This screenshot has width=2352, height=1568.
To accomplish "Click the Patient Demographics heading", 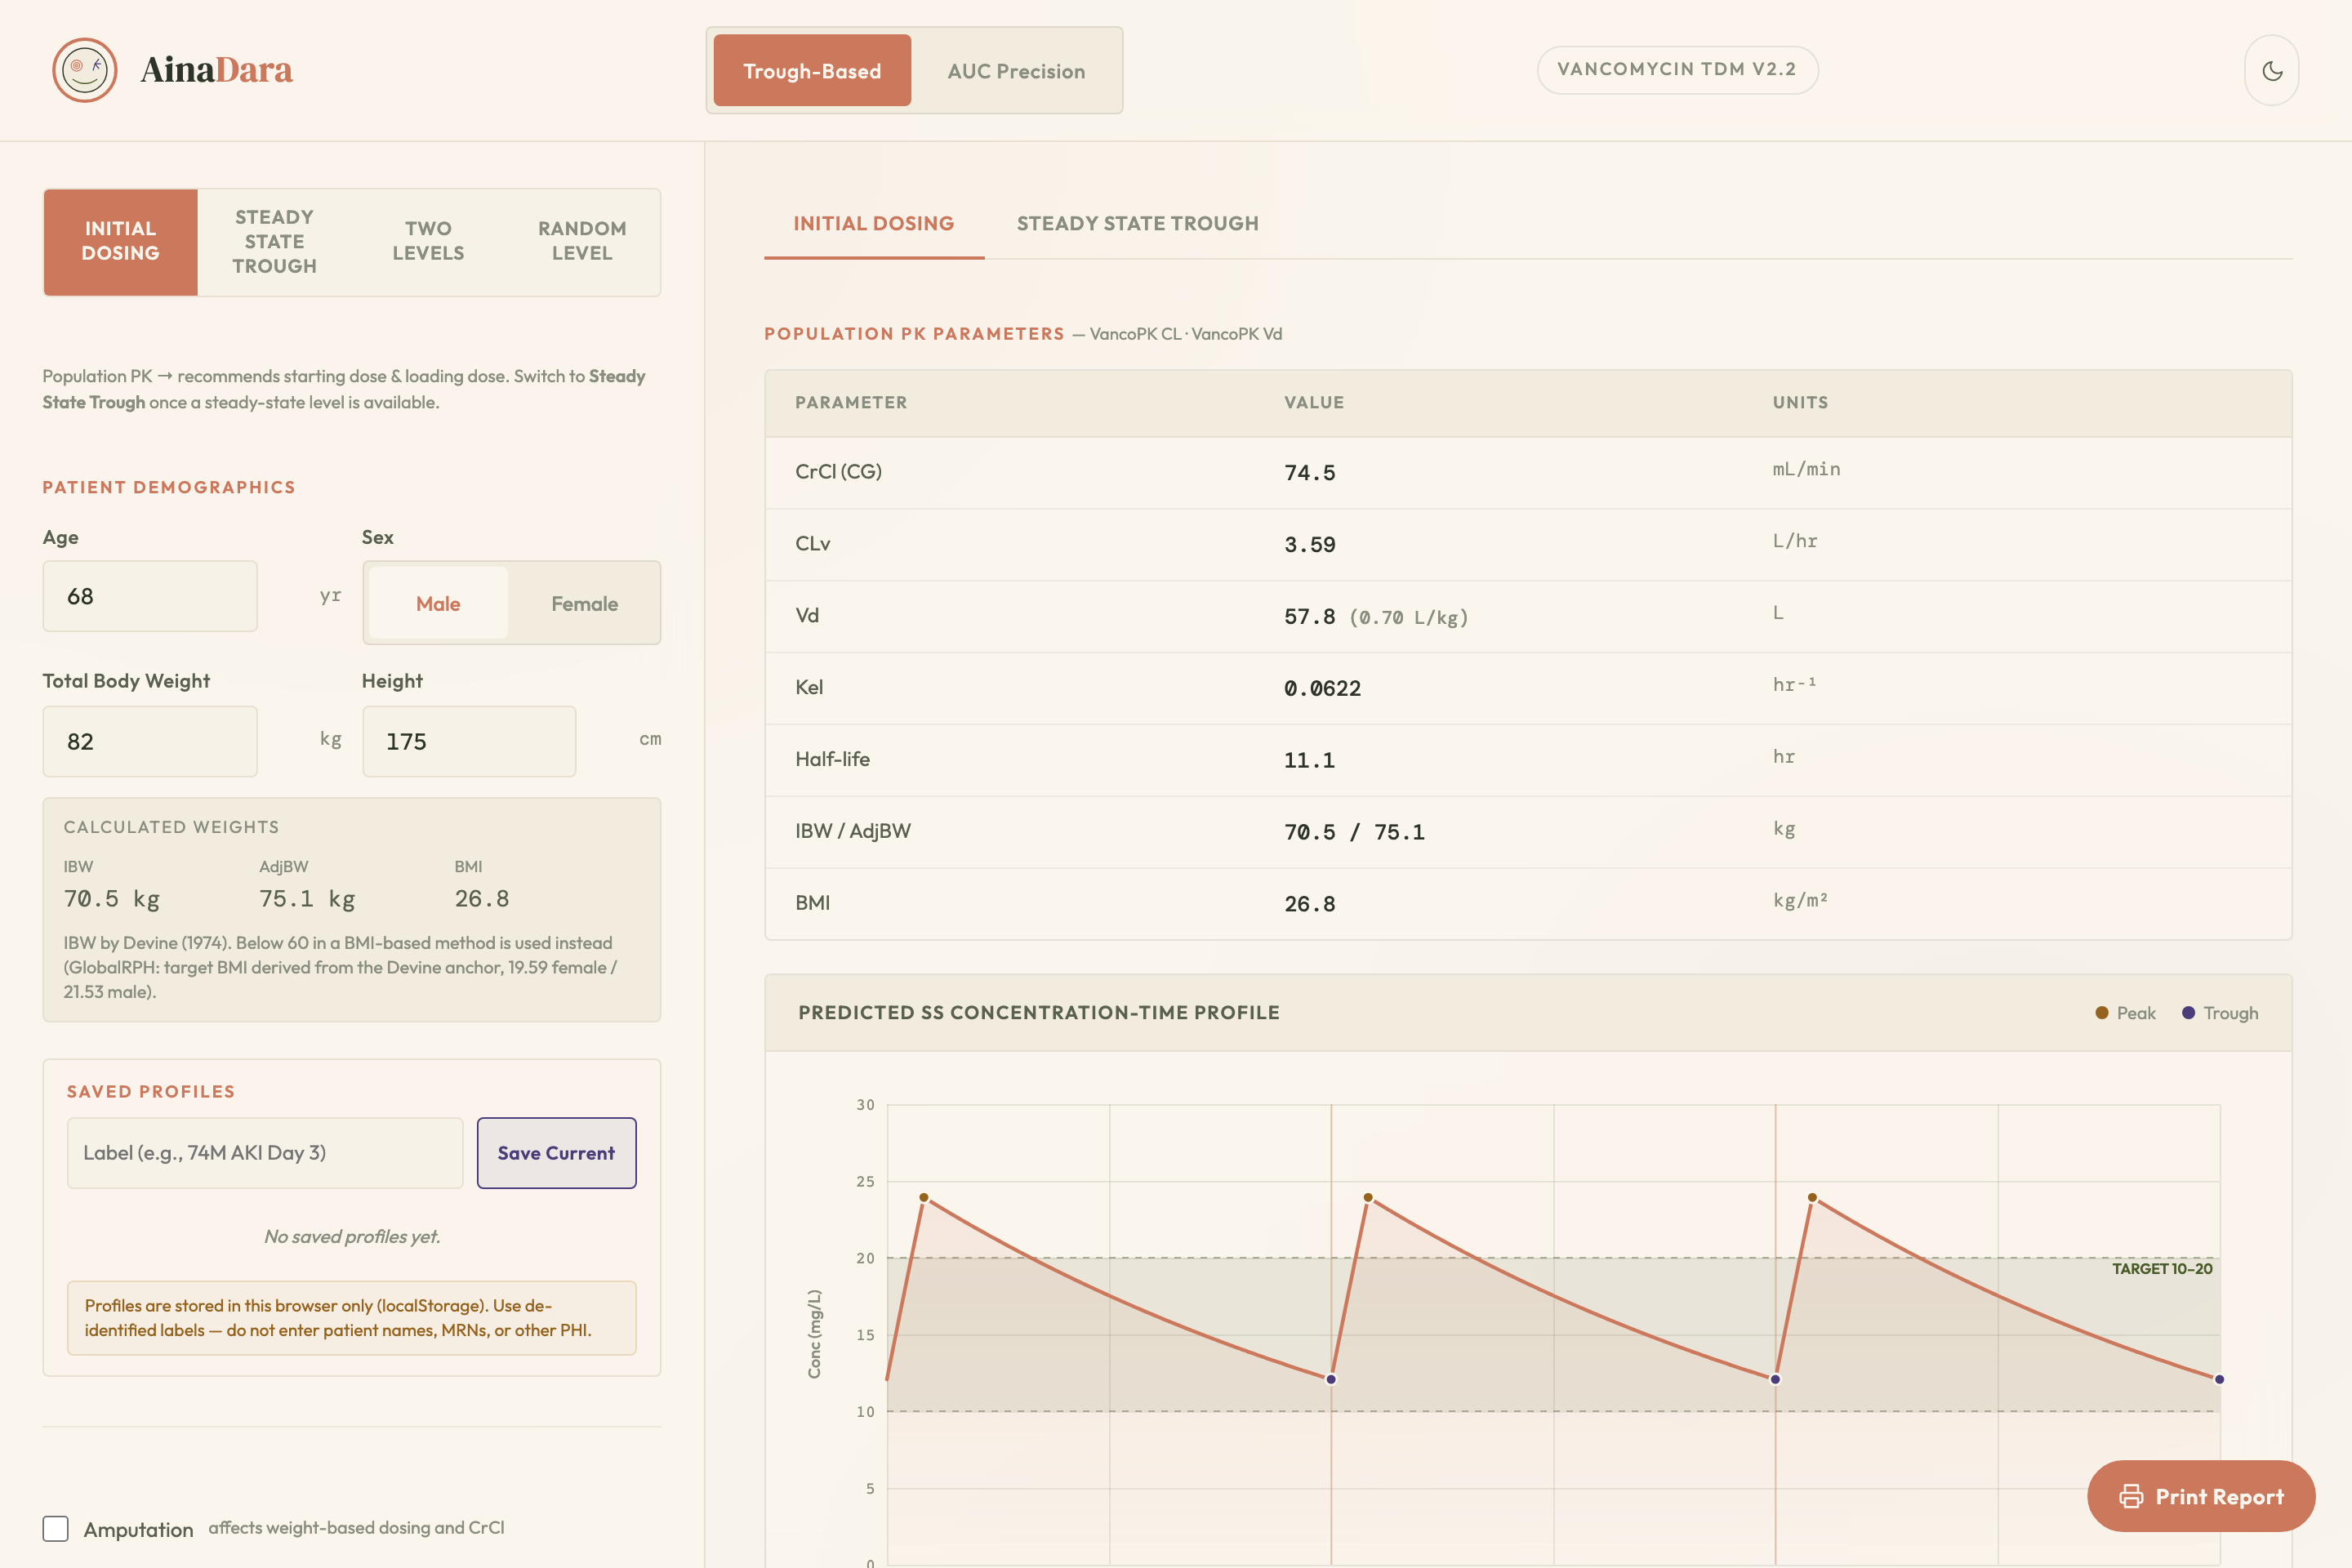I will point(169,487).
